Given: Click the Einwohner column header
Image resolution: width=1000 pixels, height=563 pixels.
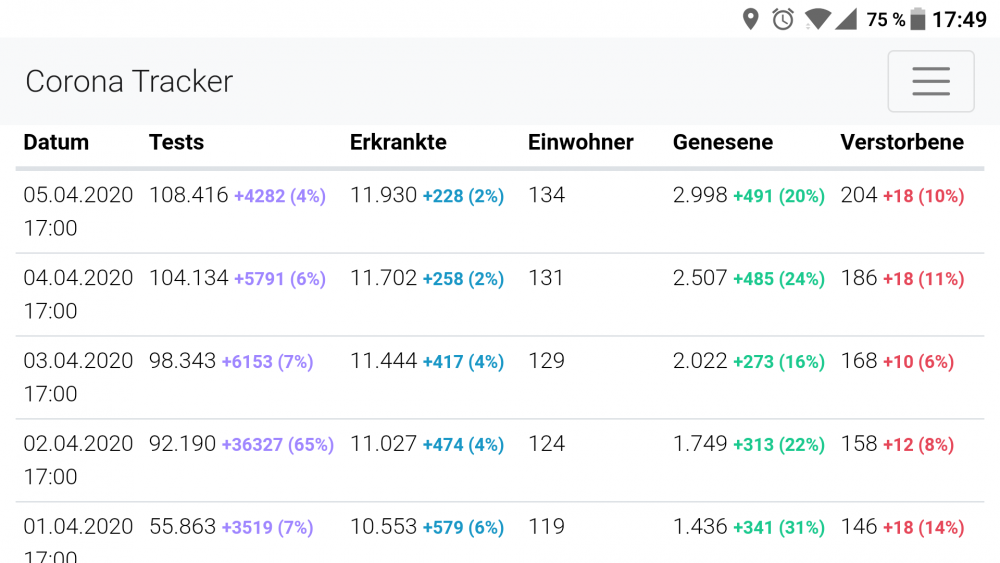Looking at the screenshot, I should (x=580, y=142).
